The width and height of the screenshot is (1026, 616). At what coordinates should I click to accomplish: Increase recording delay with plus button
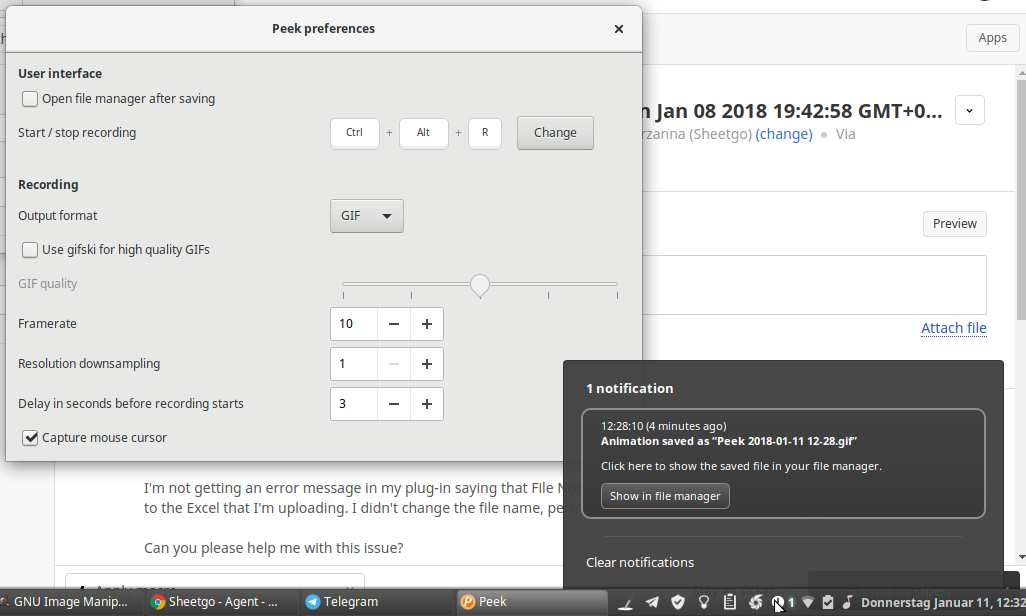pyautogui.click(x=427, y=404)
